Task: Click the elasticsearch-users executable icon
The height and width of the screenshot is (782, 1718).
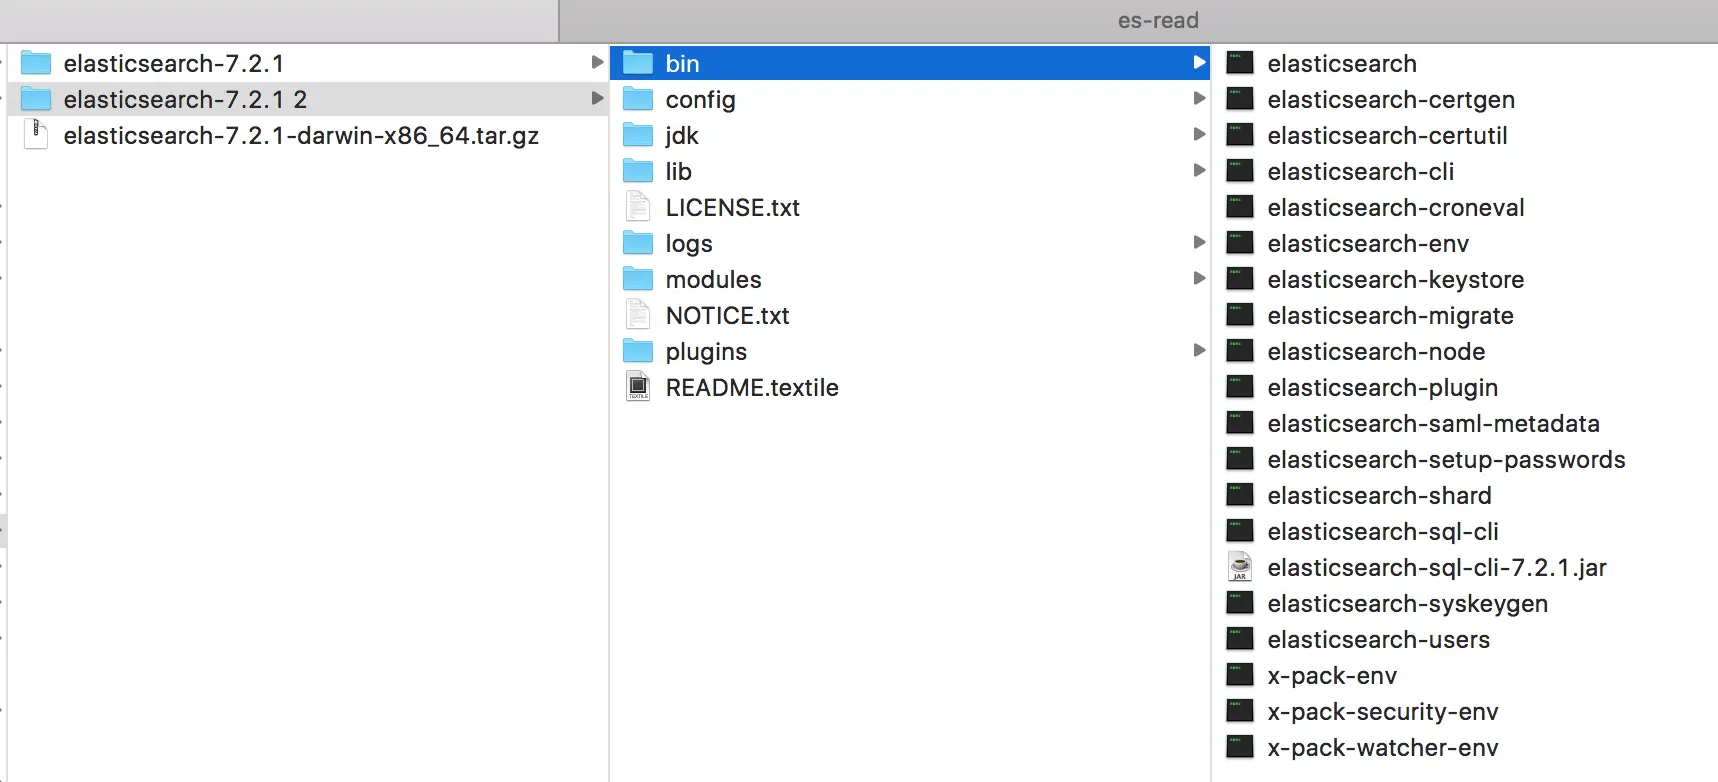Action: (x=1240, y=639)
